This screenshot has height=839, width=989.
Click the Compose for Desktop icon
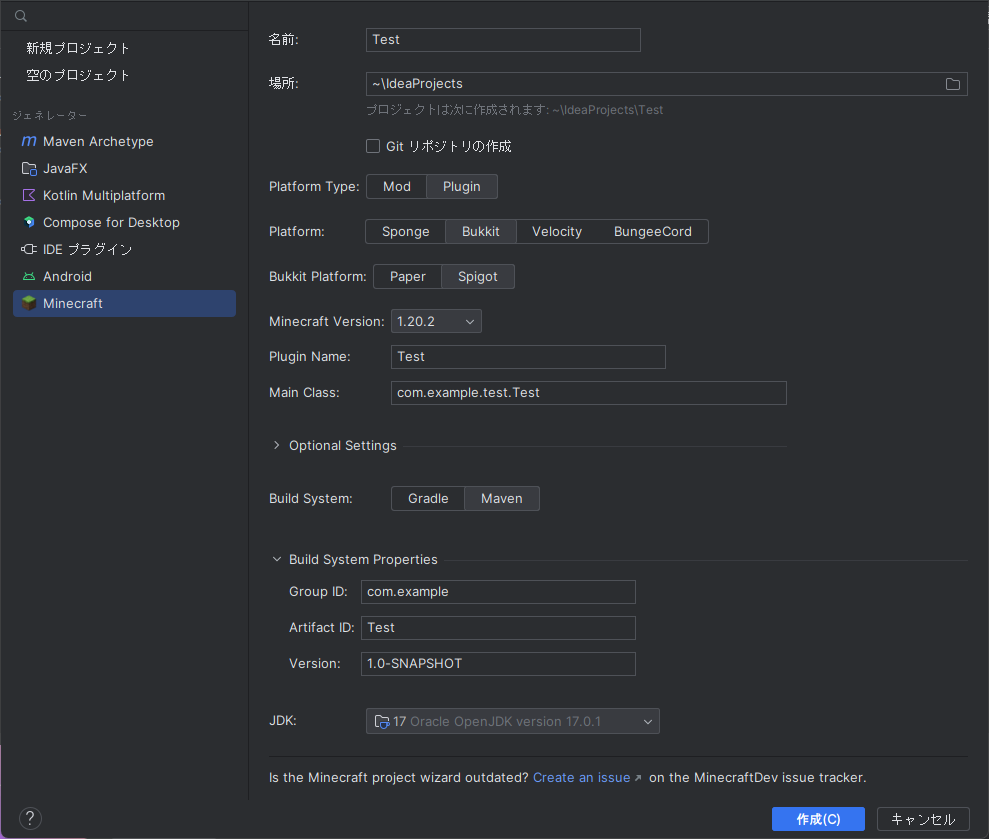(x=29, y=222)
